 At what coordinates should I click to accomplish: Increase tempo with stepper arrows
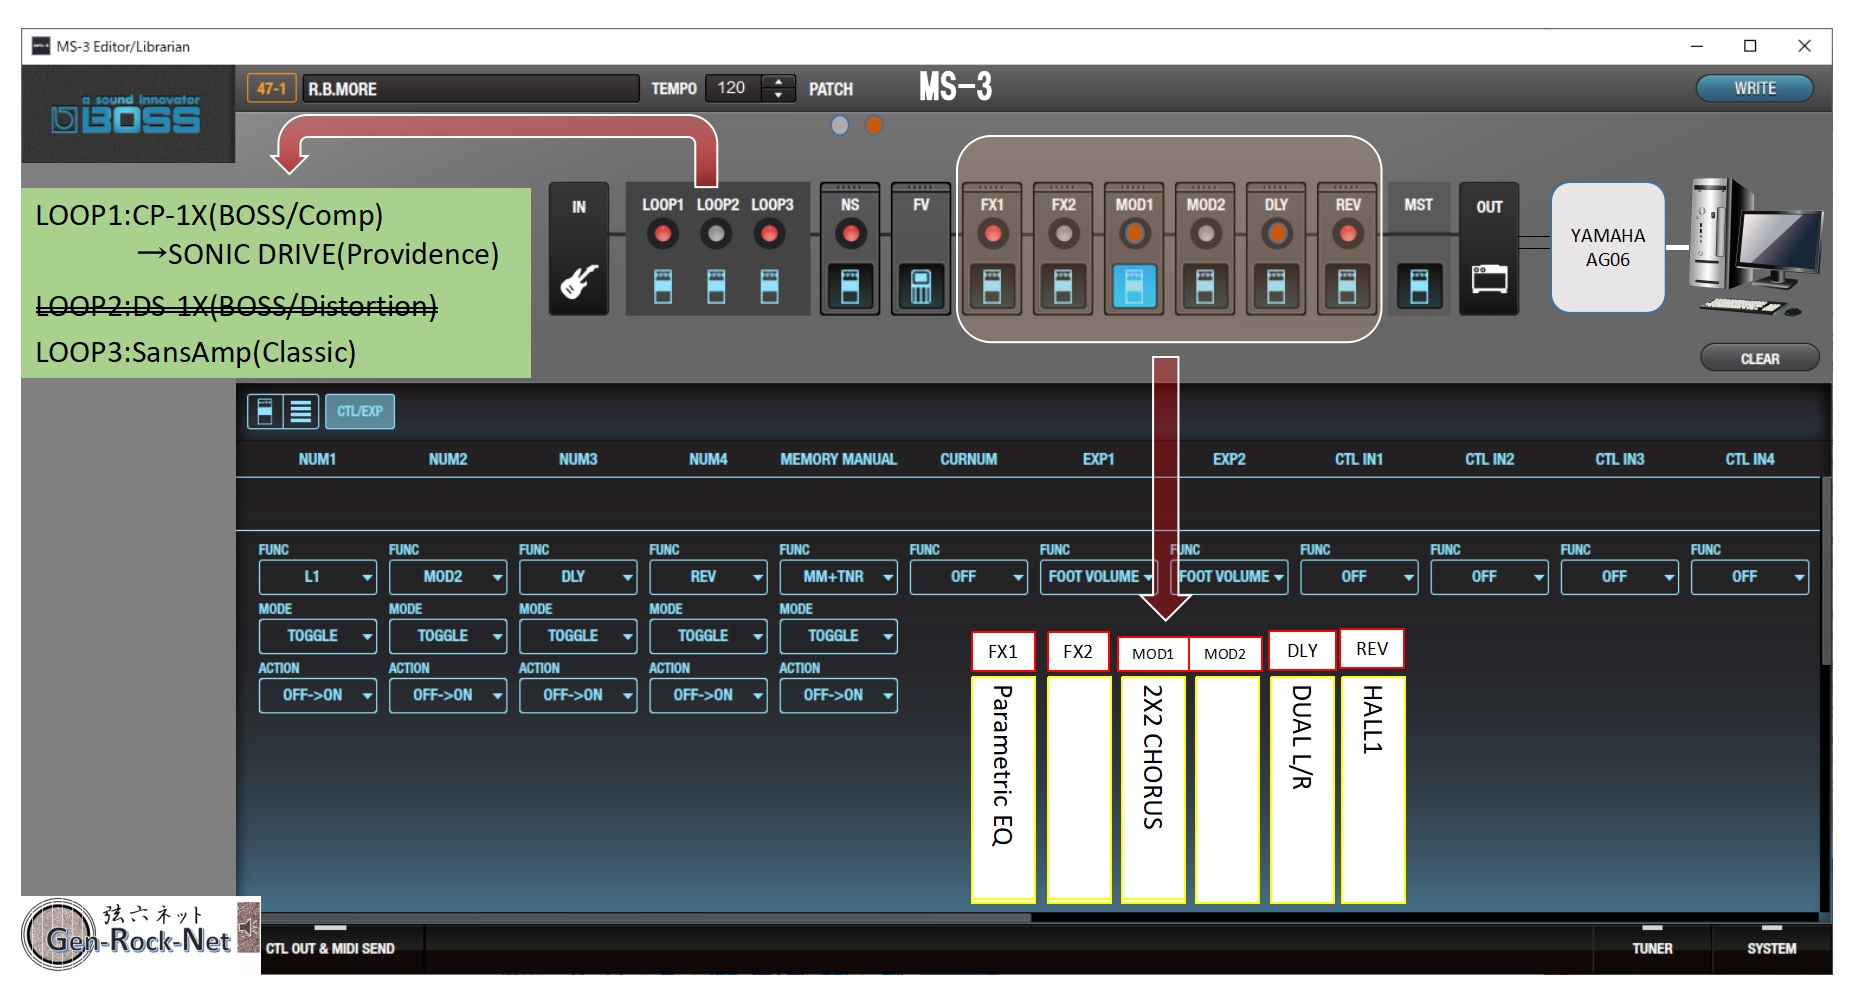pos(778,82)
